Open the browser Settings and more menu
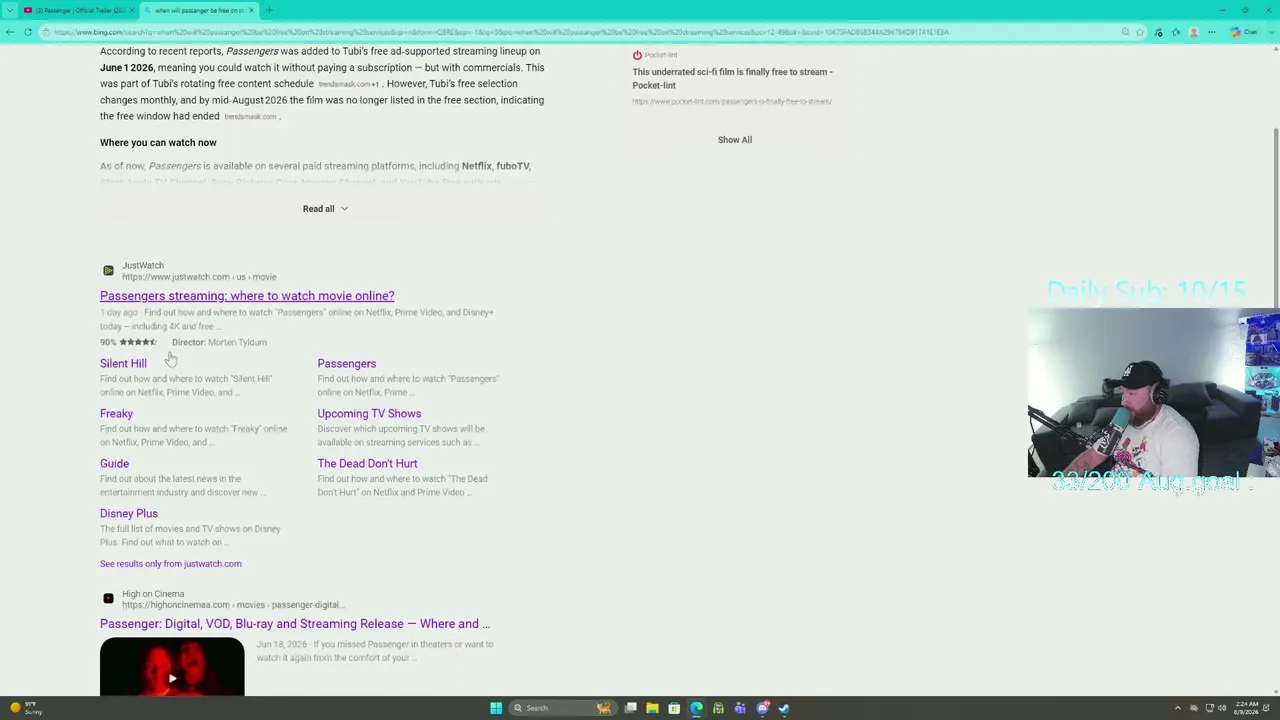Viewport: 1280px width, 720px height. 1211,32
